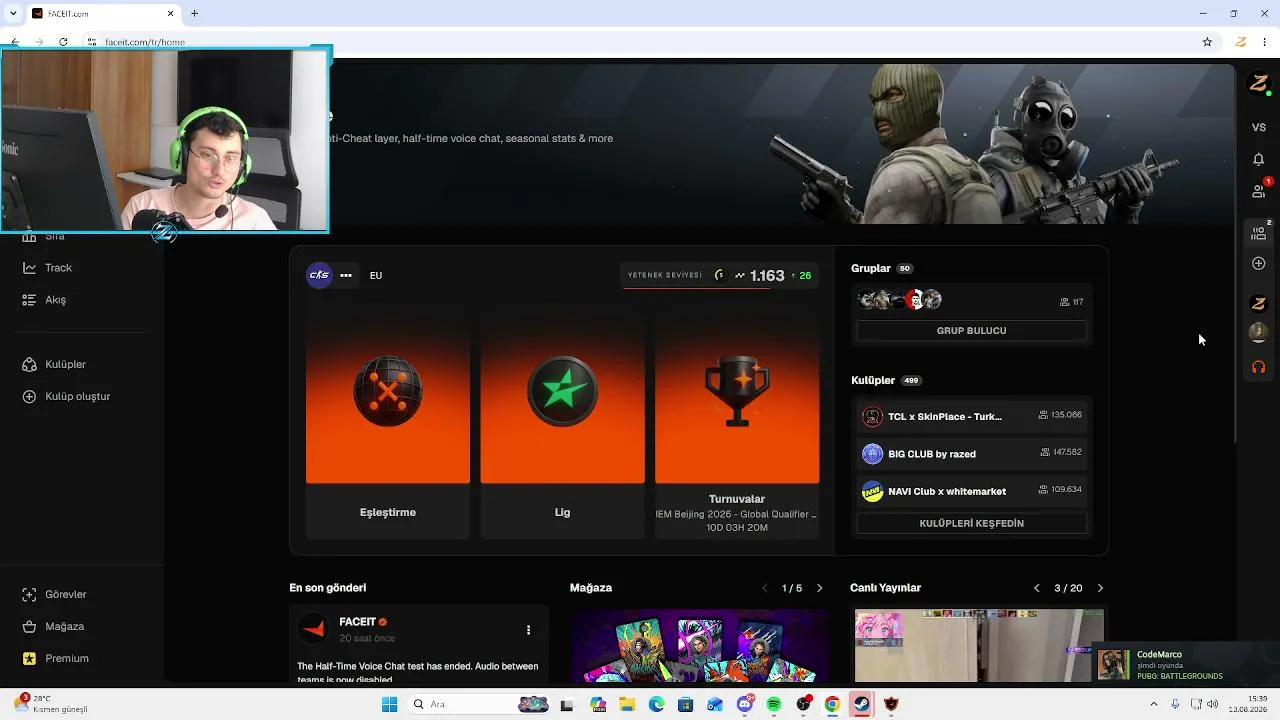Image resolution: width=1280 pixels, height=720 pixels.
Task: Open NAVI Club x whitemarket
Action: [x=972, y=491]
